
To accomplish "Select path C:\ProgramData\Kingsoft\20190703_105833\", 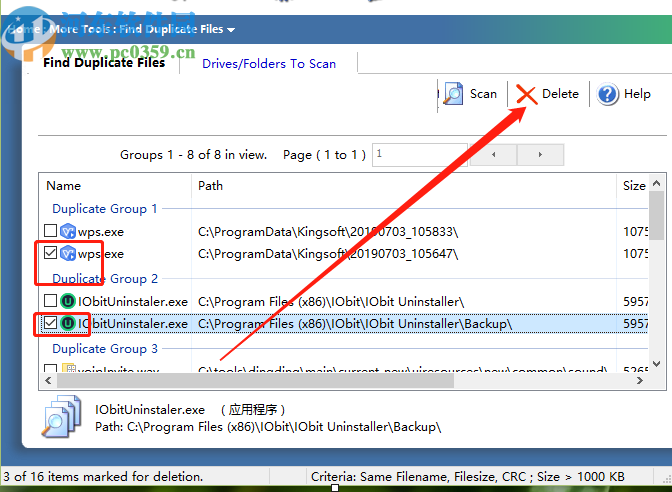I will (328, 232).
